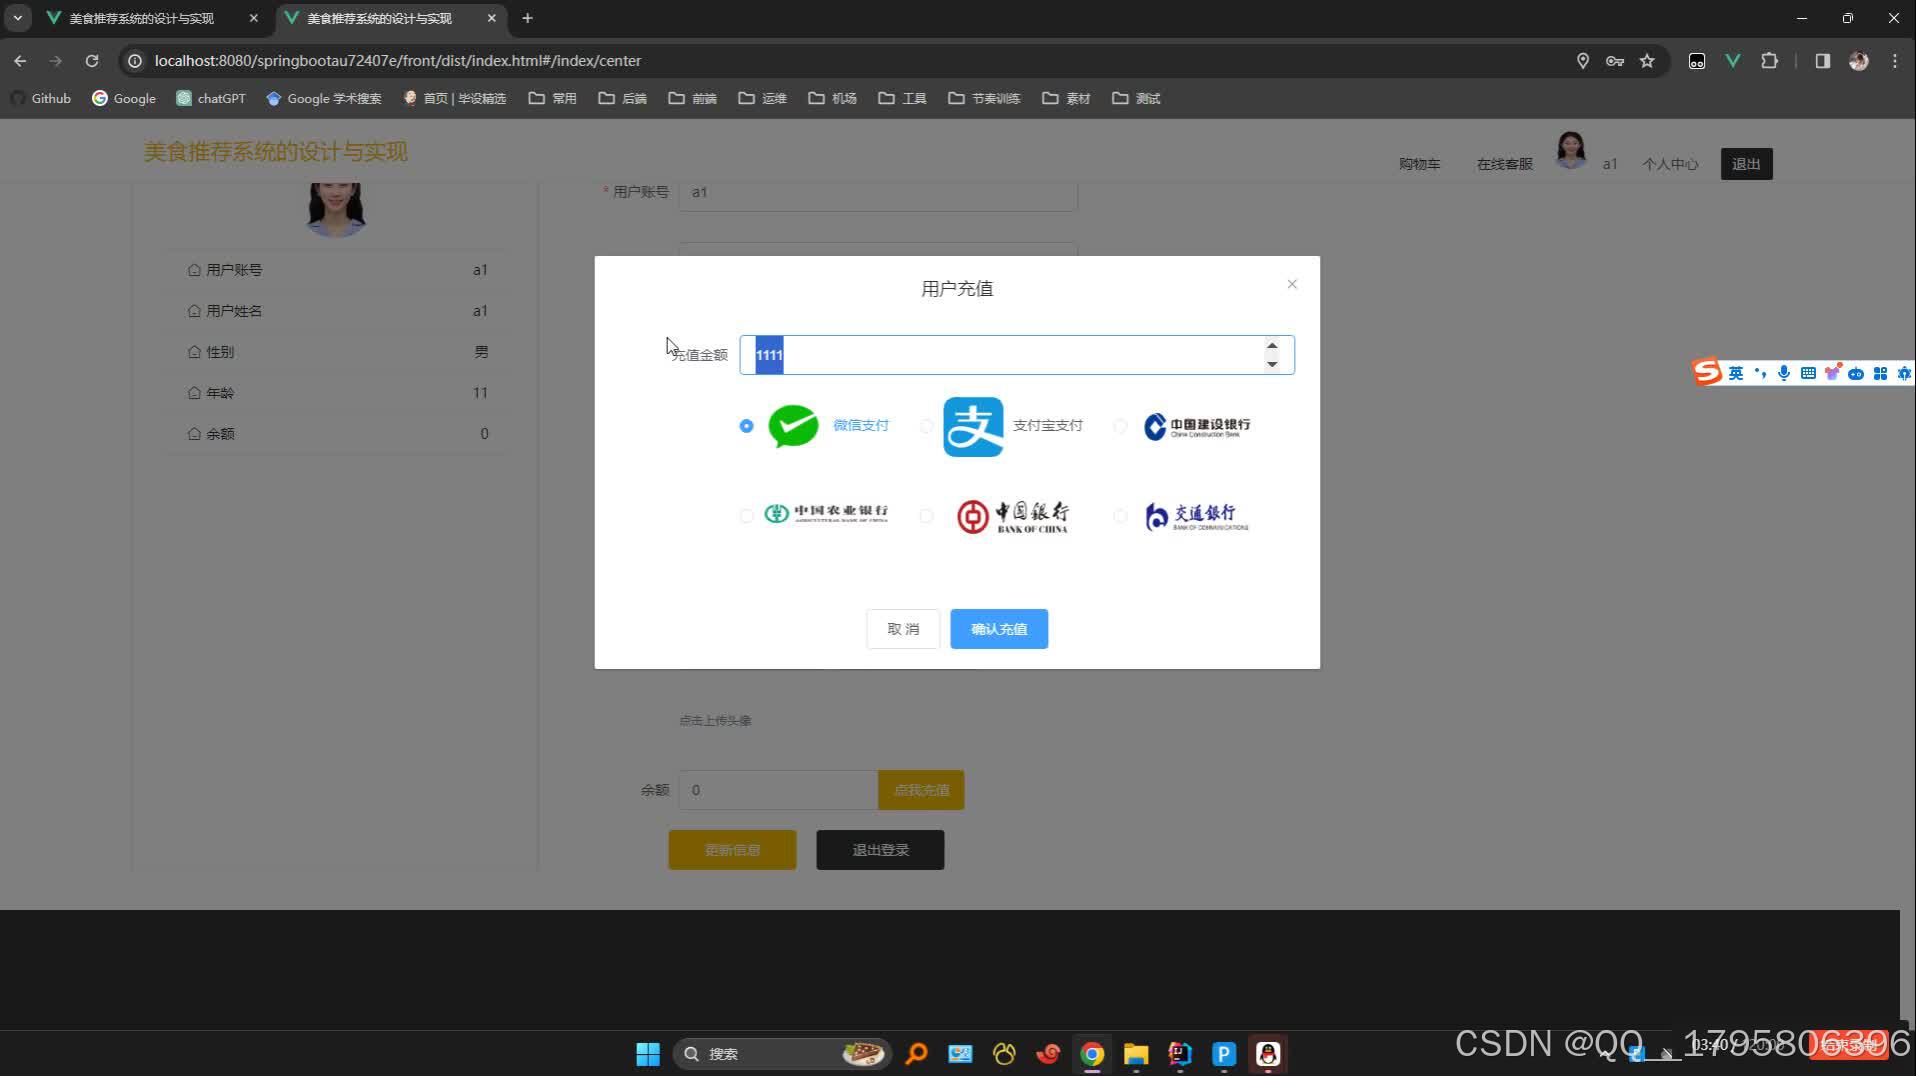The height and width of the screenshot is (1076, 1916).
Task: Open File Explorer from the taskbar
Action: [1136, 1054]
